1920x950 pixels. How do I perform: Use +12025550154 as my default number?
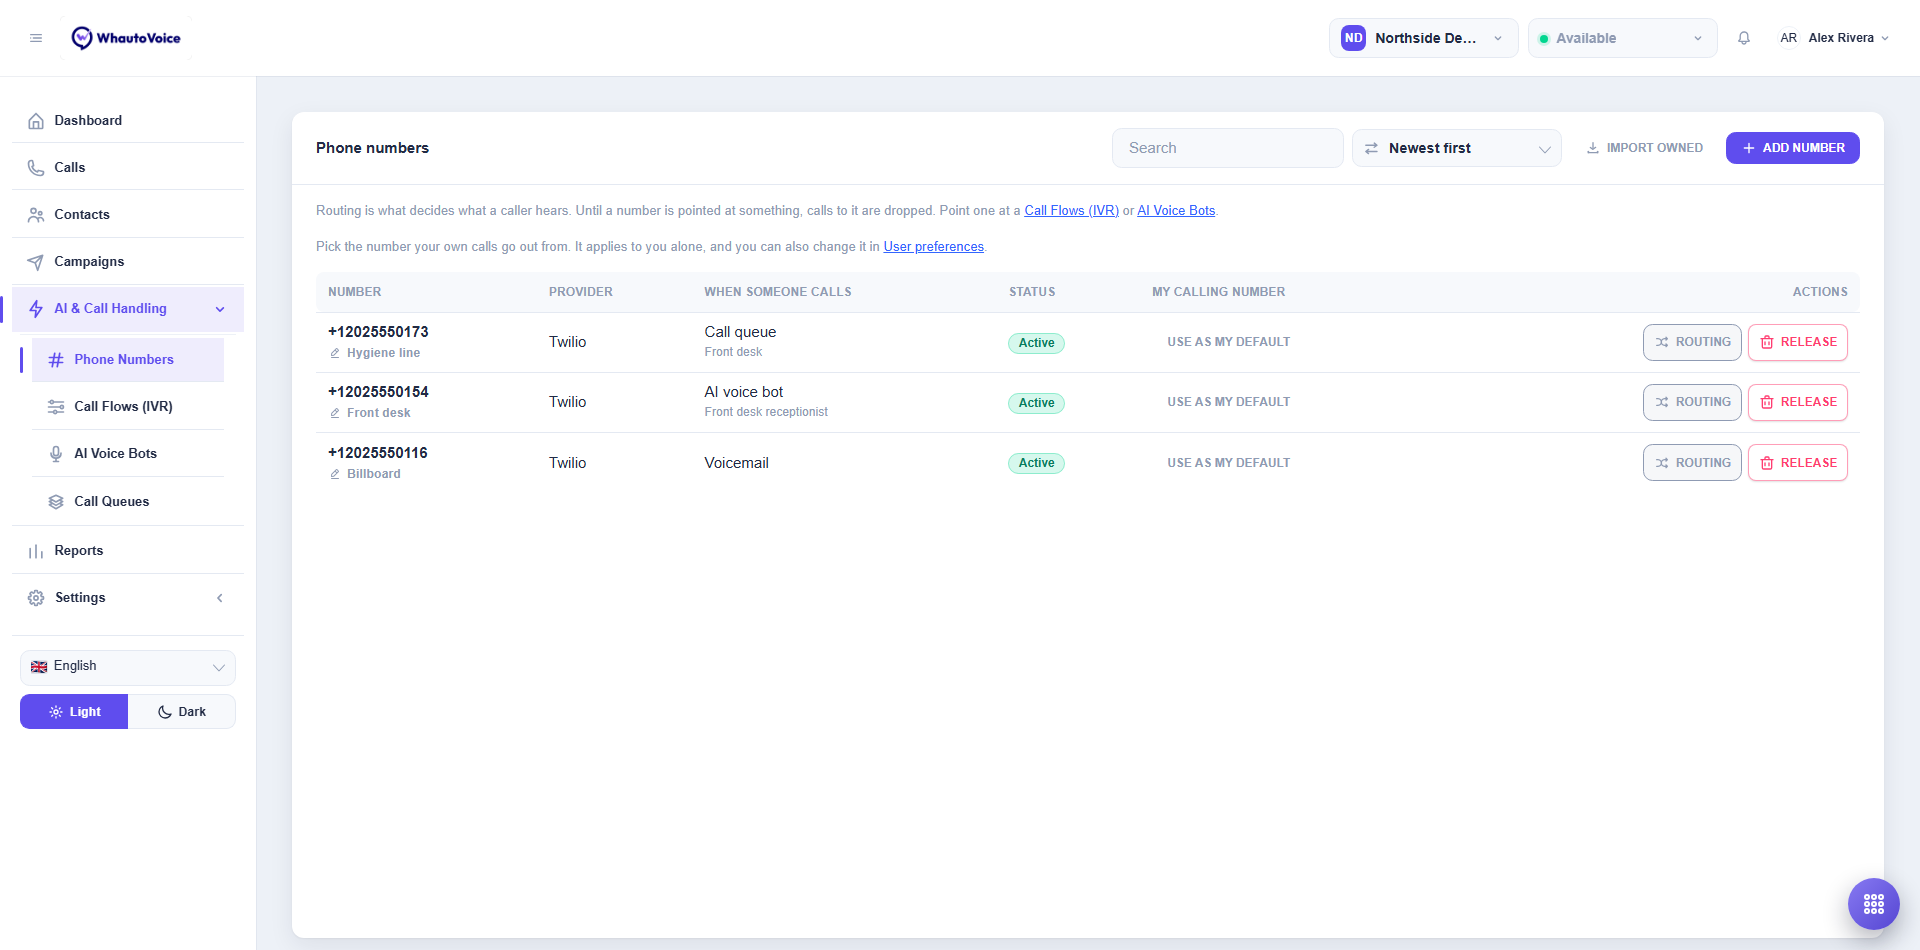point(1228,402)
